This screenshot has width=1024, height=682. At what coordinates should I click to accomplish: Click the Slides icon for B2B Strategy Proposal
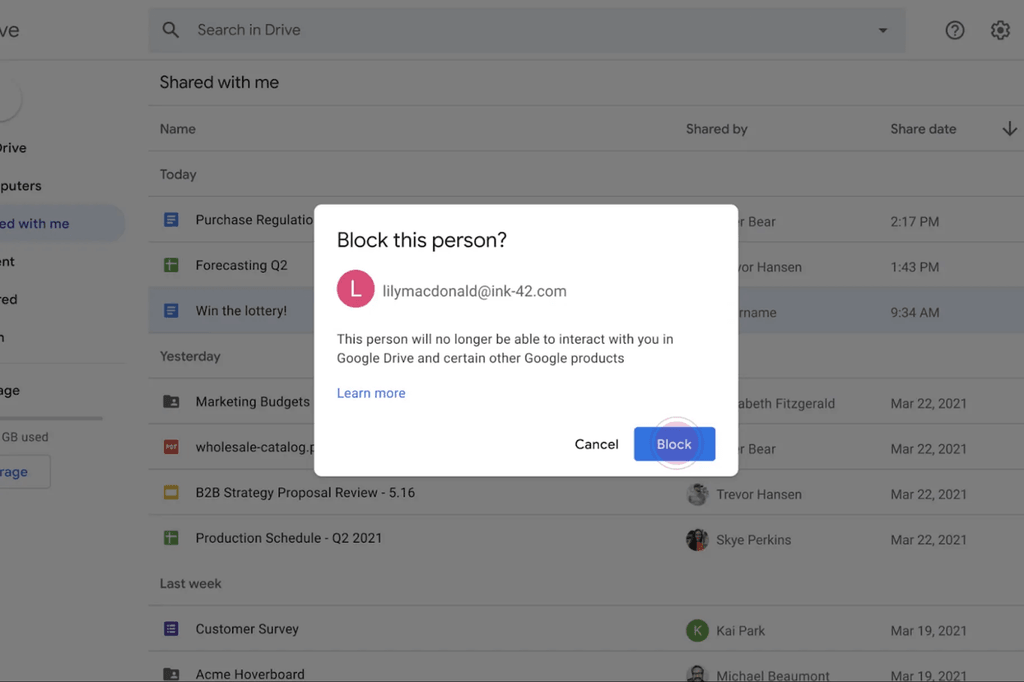pos(174,492)
